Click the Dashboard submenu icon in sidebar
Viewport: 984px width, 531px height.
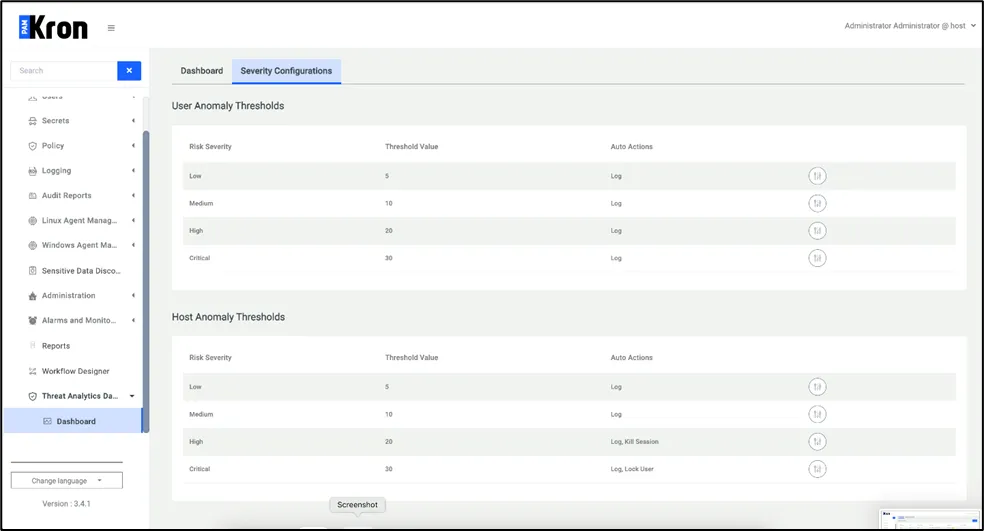point(47,421)
